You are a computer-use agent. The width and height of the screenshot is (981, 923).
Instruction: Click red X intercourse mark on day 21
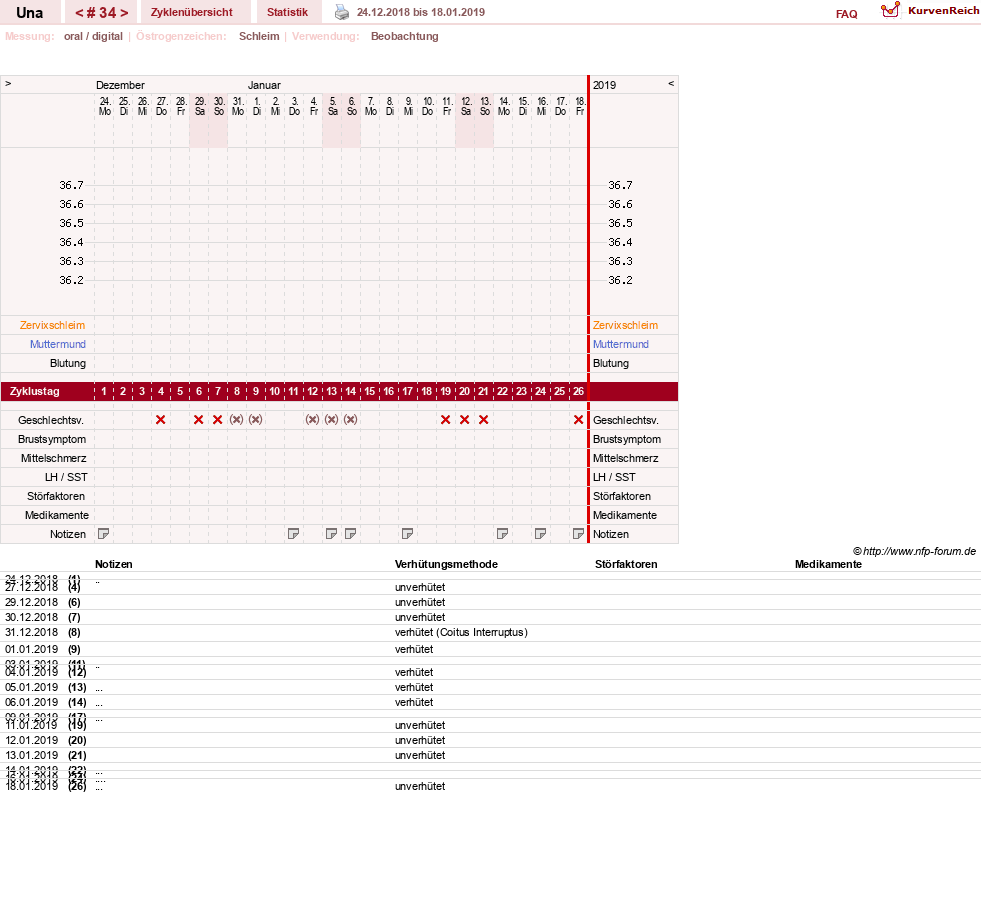(x=484, y=420)
